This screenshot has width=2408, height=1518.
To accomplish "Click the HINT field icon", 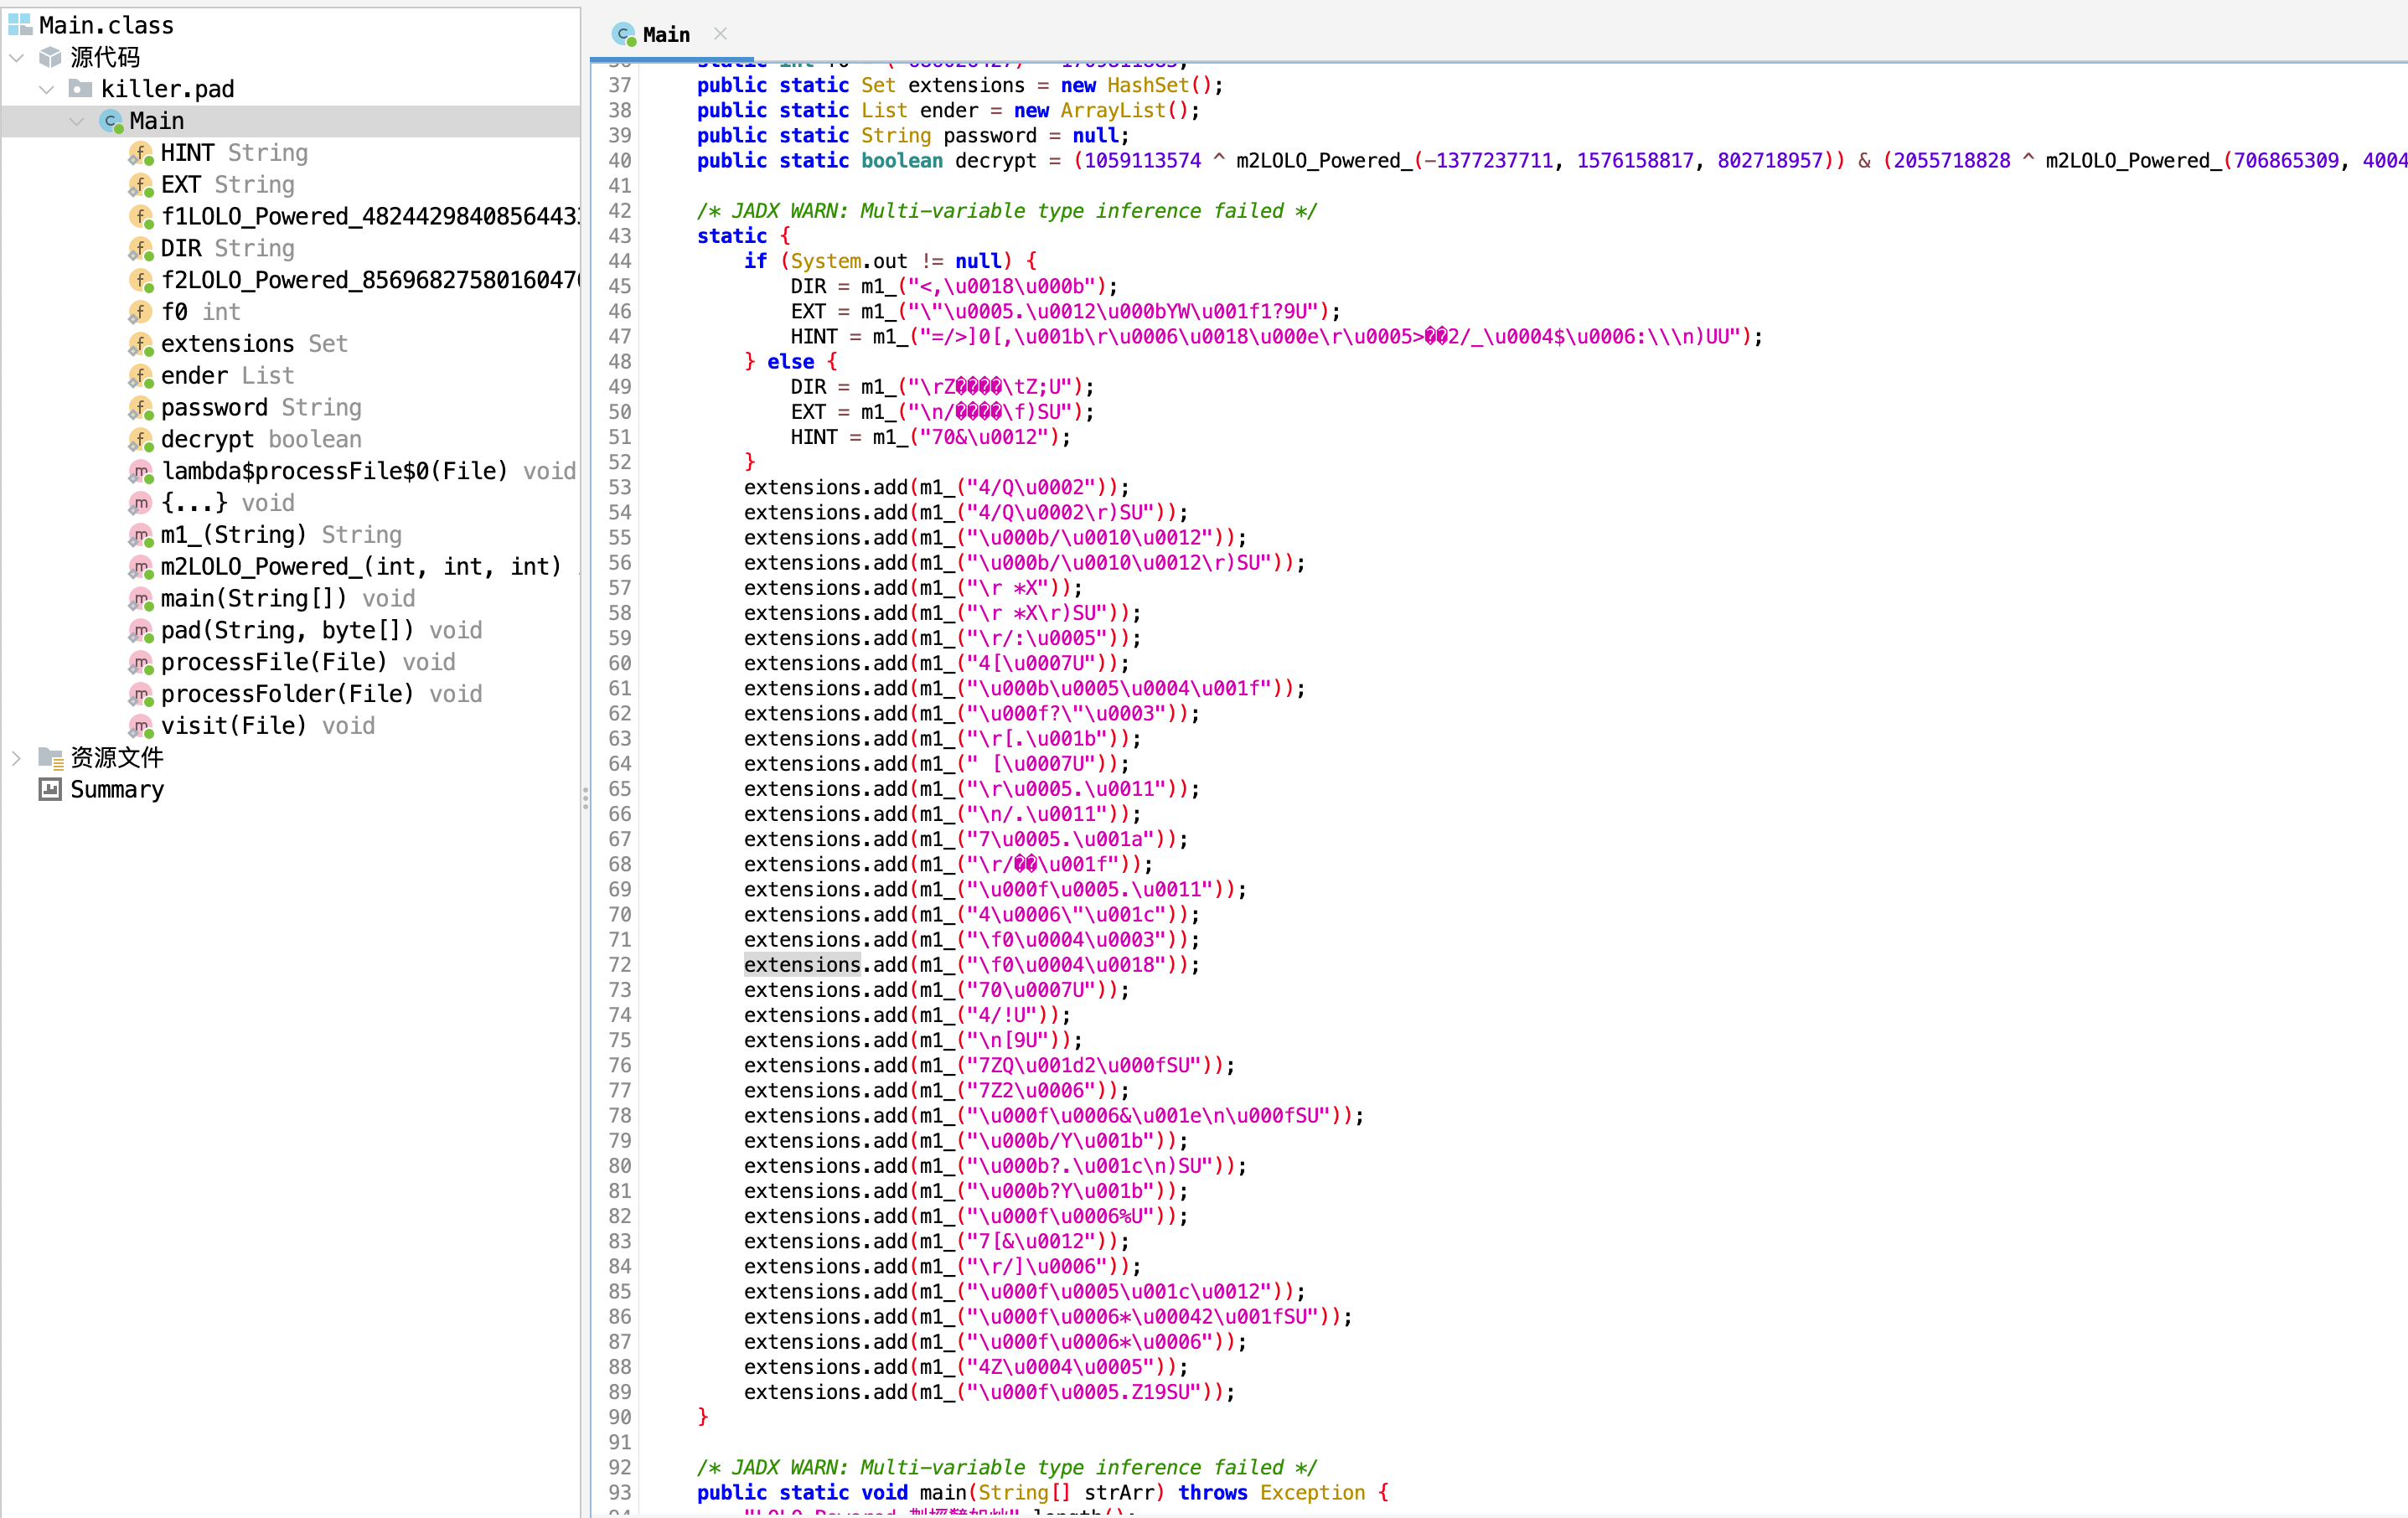I will click(141, 153).
